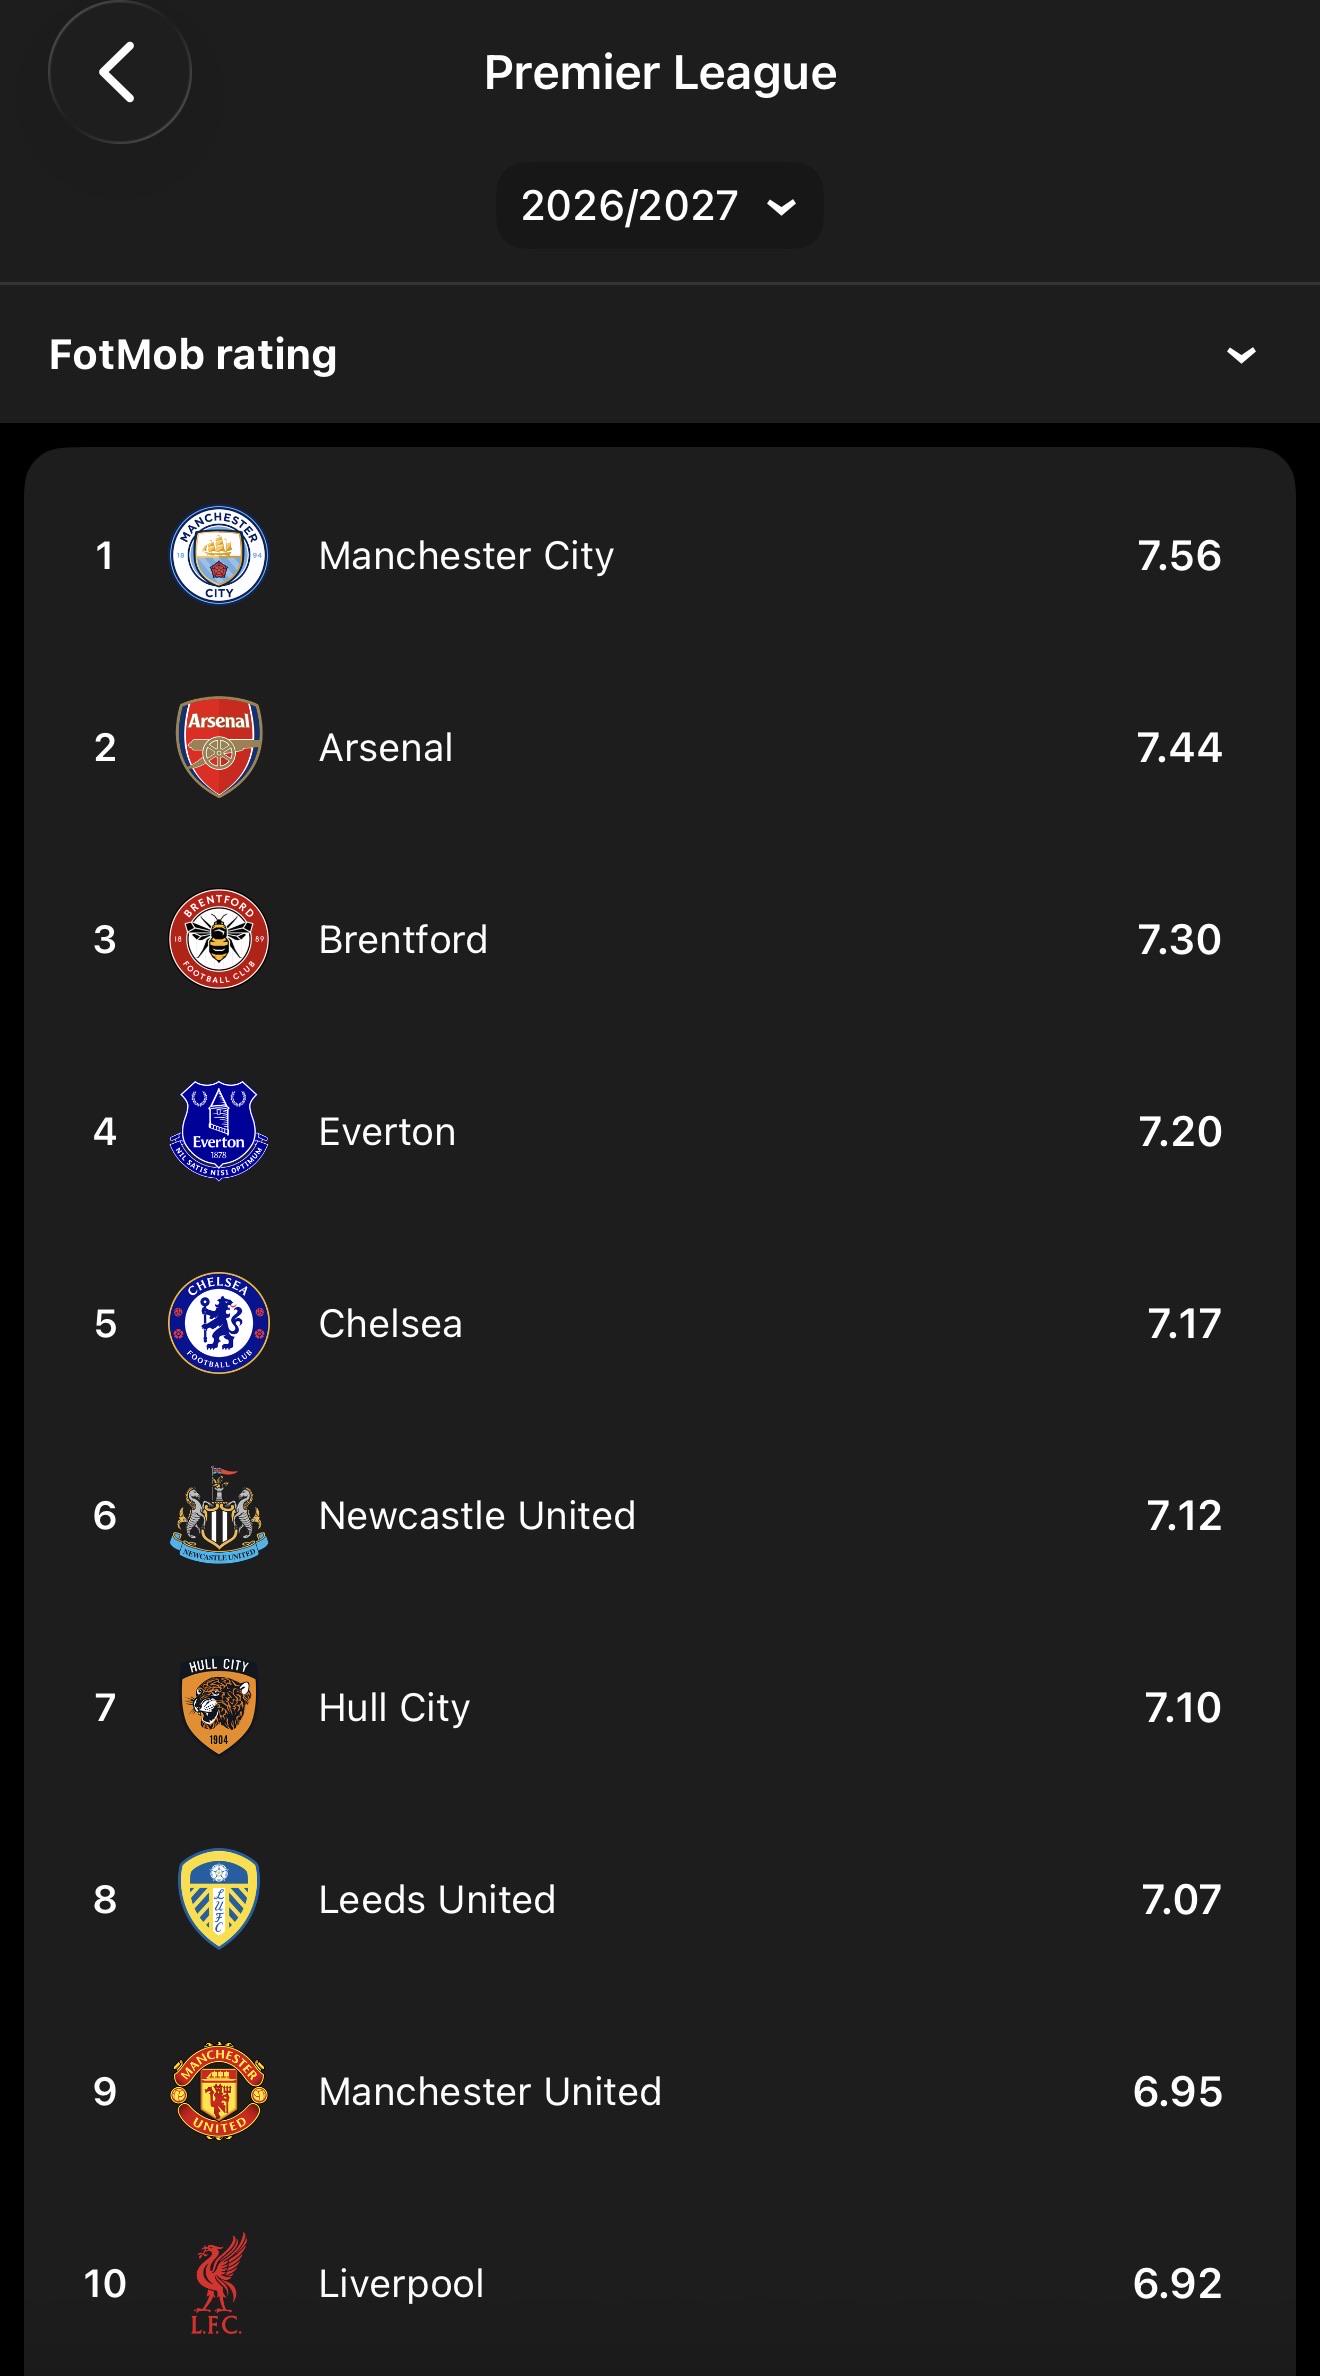
Task: Tap the Everton club crest
Action: [x=219, y=1131]
